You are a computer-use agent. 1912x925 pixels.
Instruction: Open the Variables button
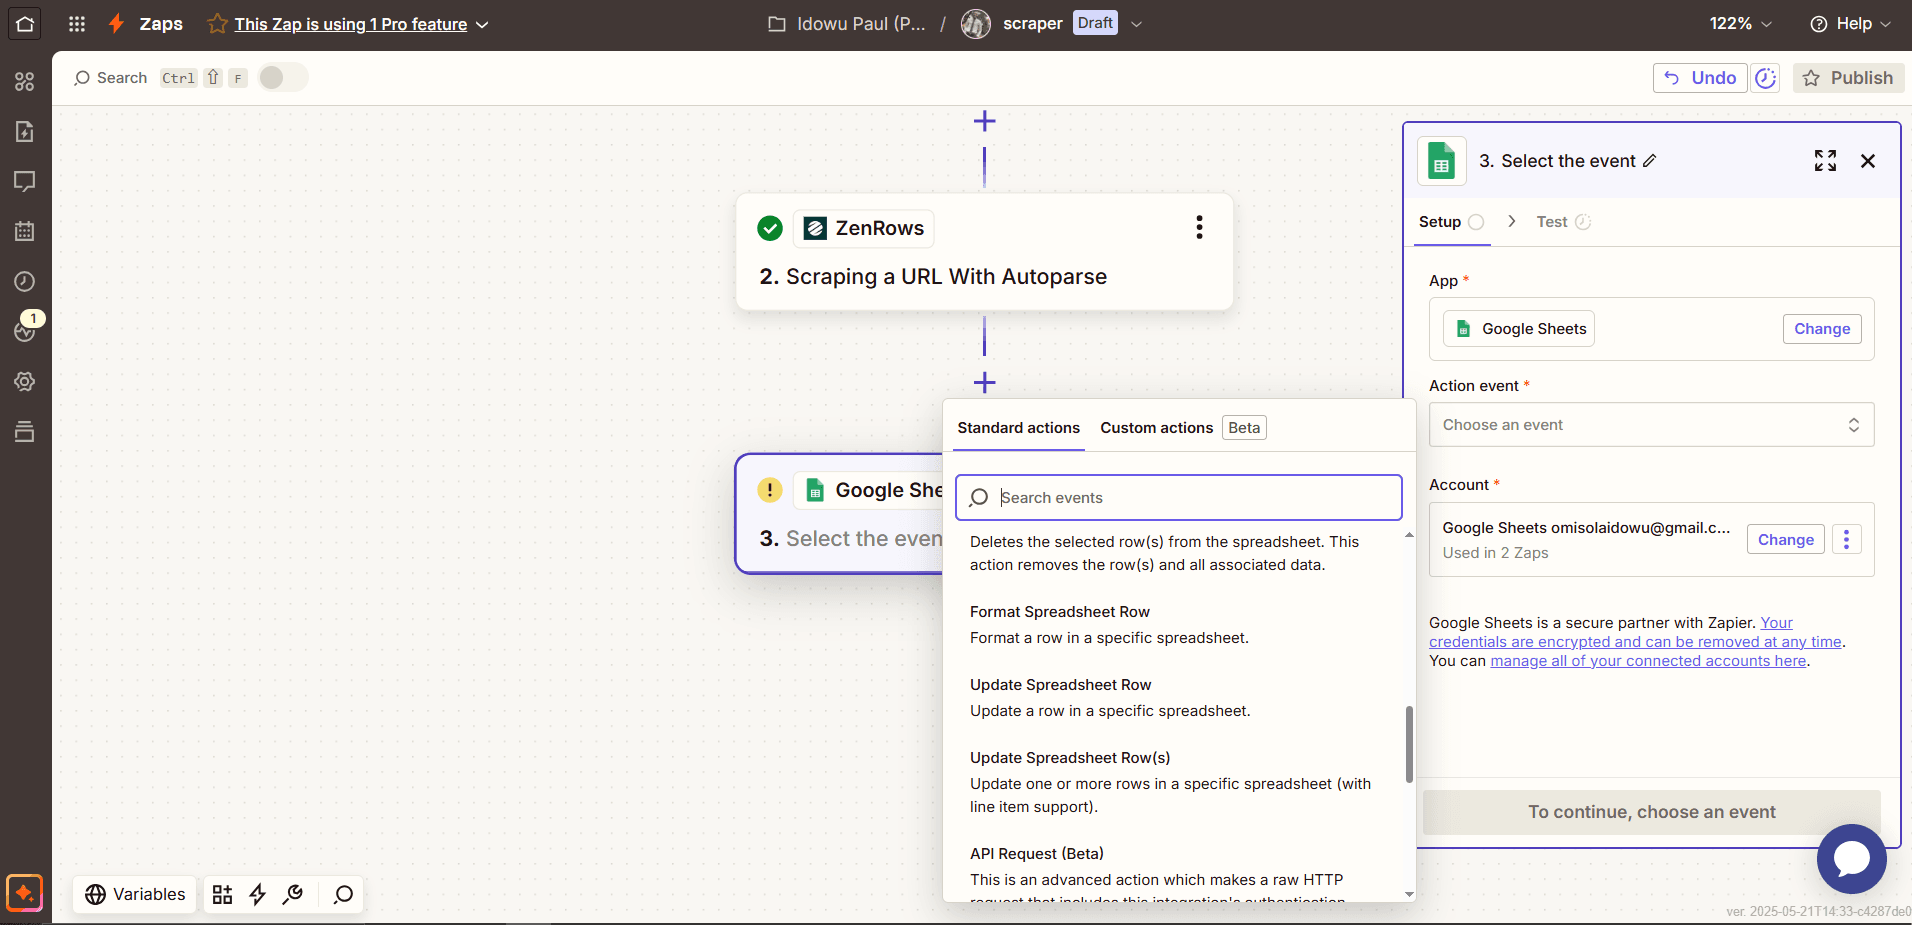(135, 894)
